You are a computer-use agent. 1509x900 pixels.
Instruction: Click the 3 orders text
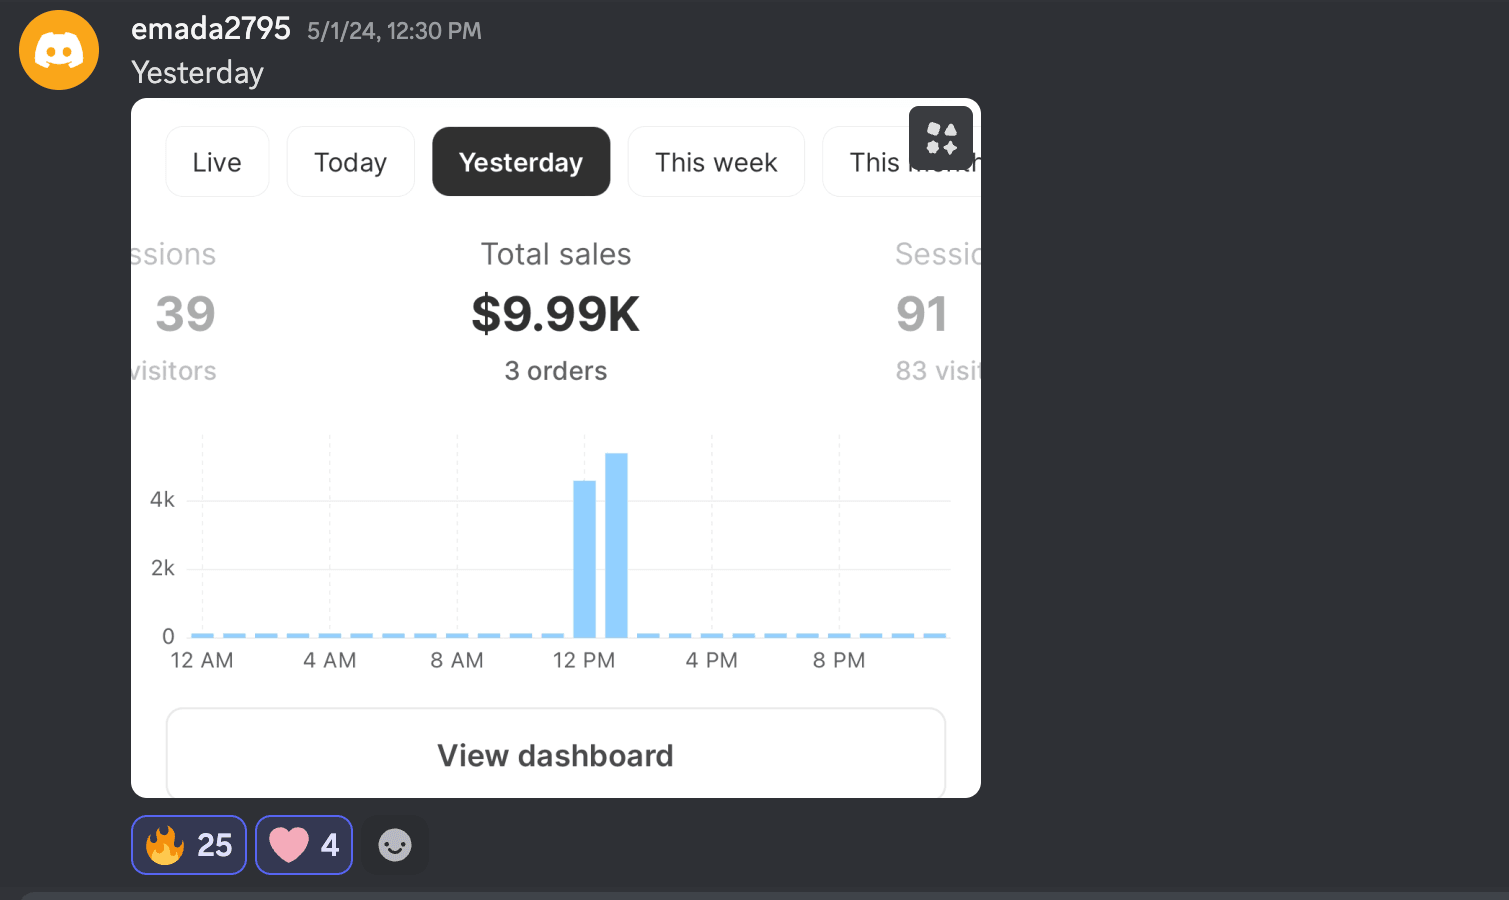coord(556,371)
